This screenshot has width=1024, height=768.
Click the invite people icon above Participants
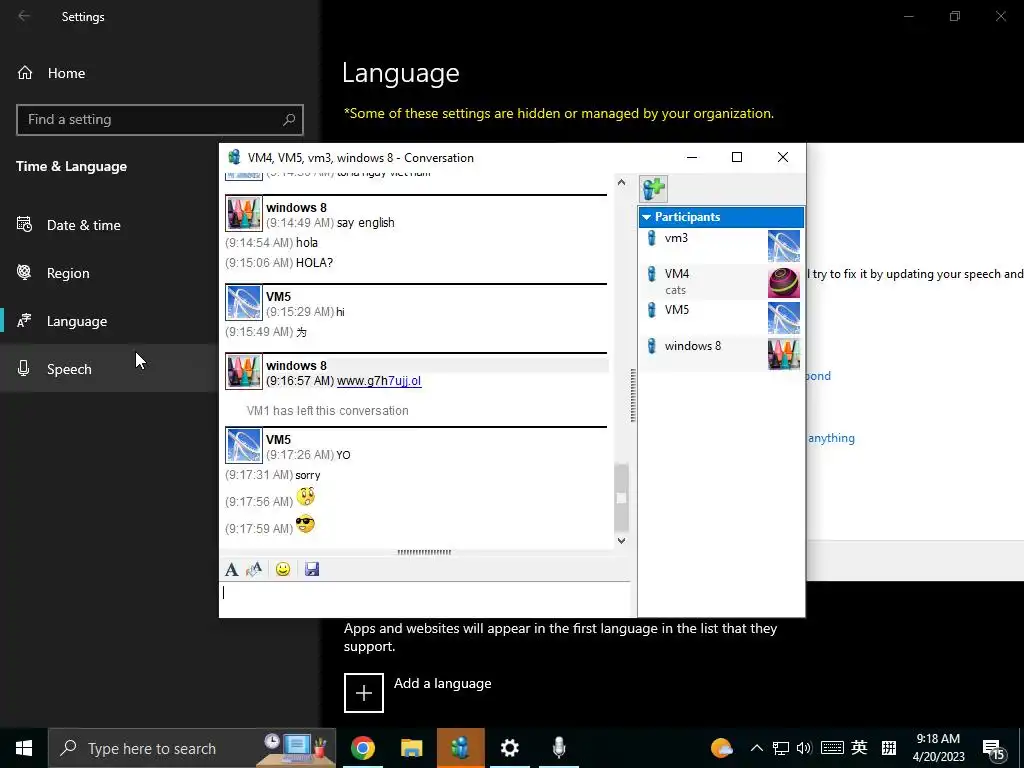[653, 189]
